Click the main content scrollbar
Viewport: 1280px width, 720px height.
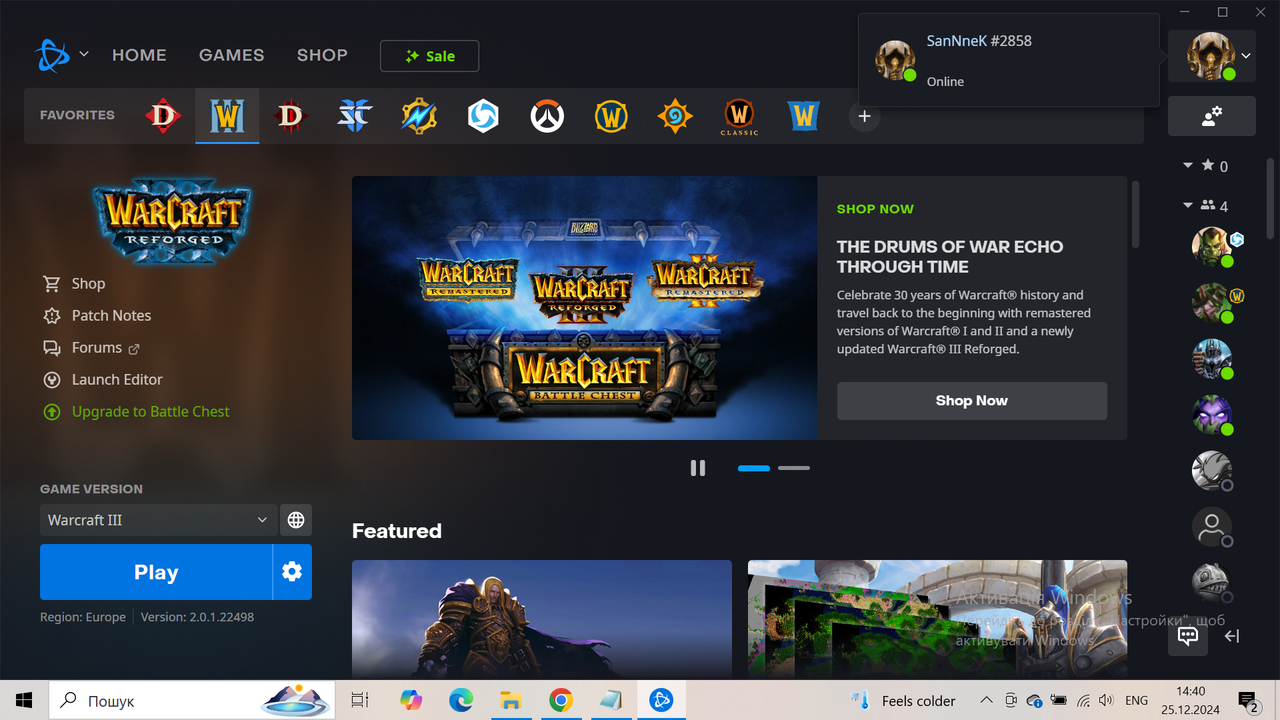pyautogui.click(x=1135, y=214)
